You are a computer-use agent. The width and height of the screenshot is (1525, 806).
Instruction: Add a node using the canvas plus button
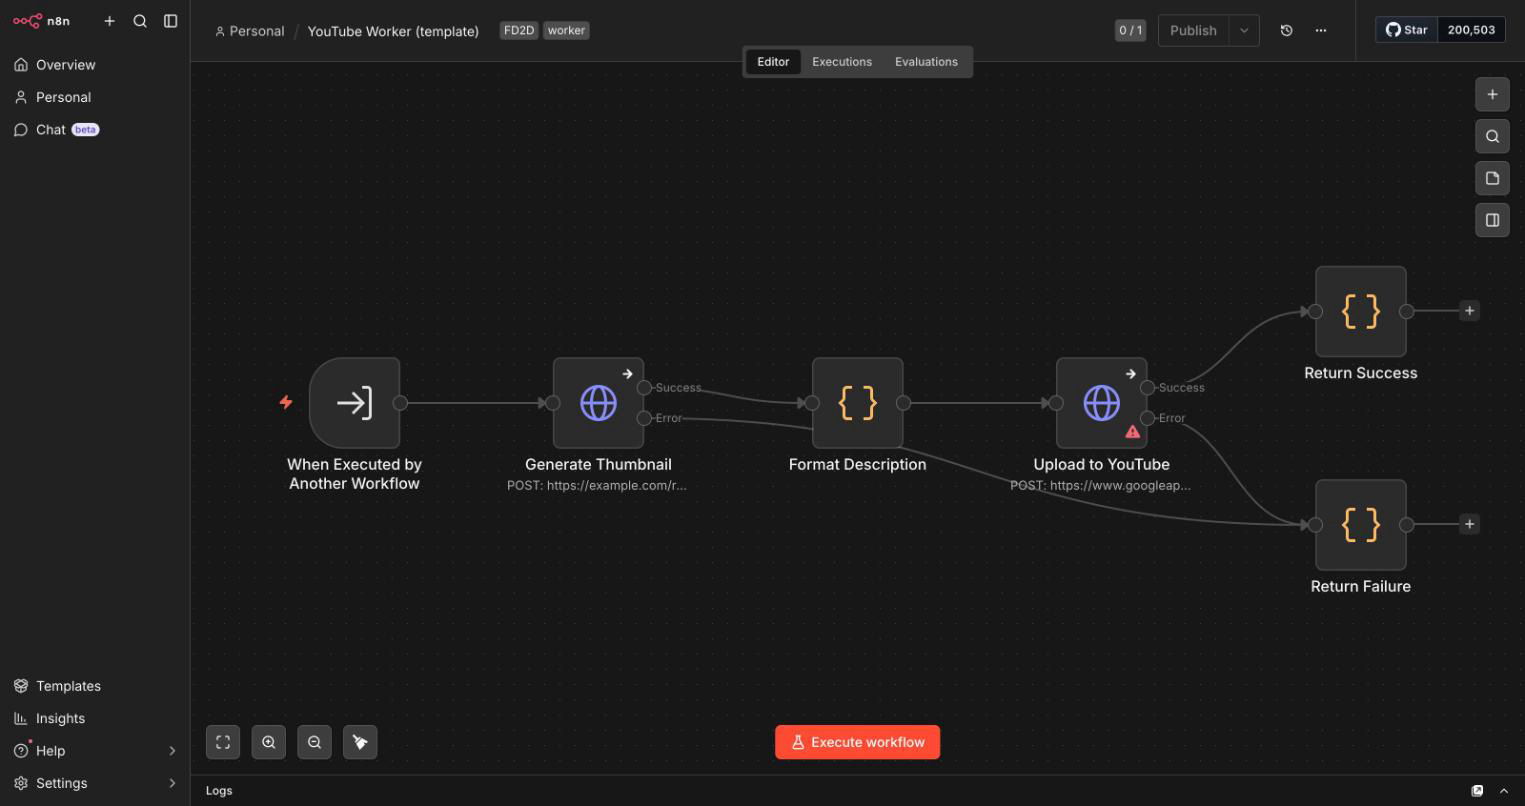[x=1492, y=94]
